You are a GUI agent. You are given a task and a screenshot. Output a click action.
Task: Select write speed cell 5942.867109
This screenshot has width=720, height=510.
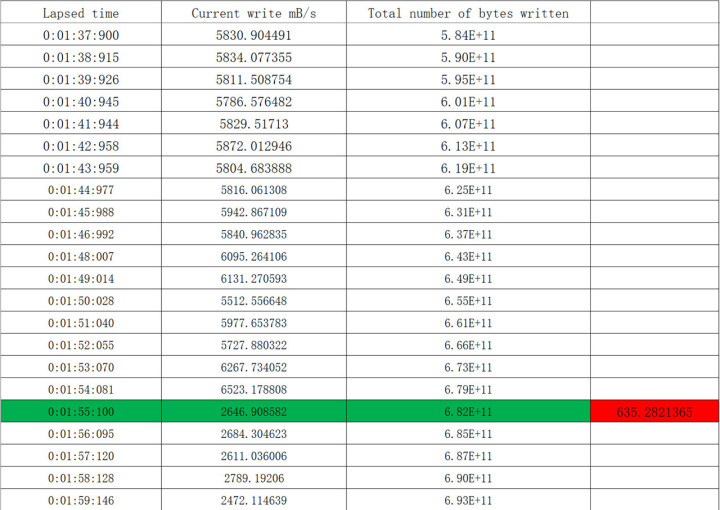(254, 212)
